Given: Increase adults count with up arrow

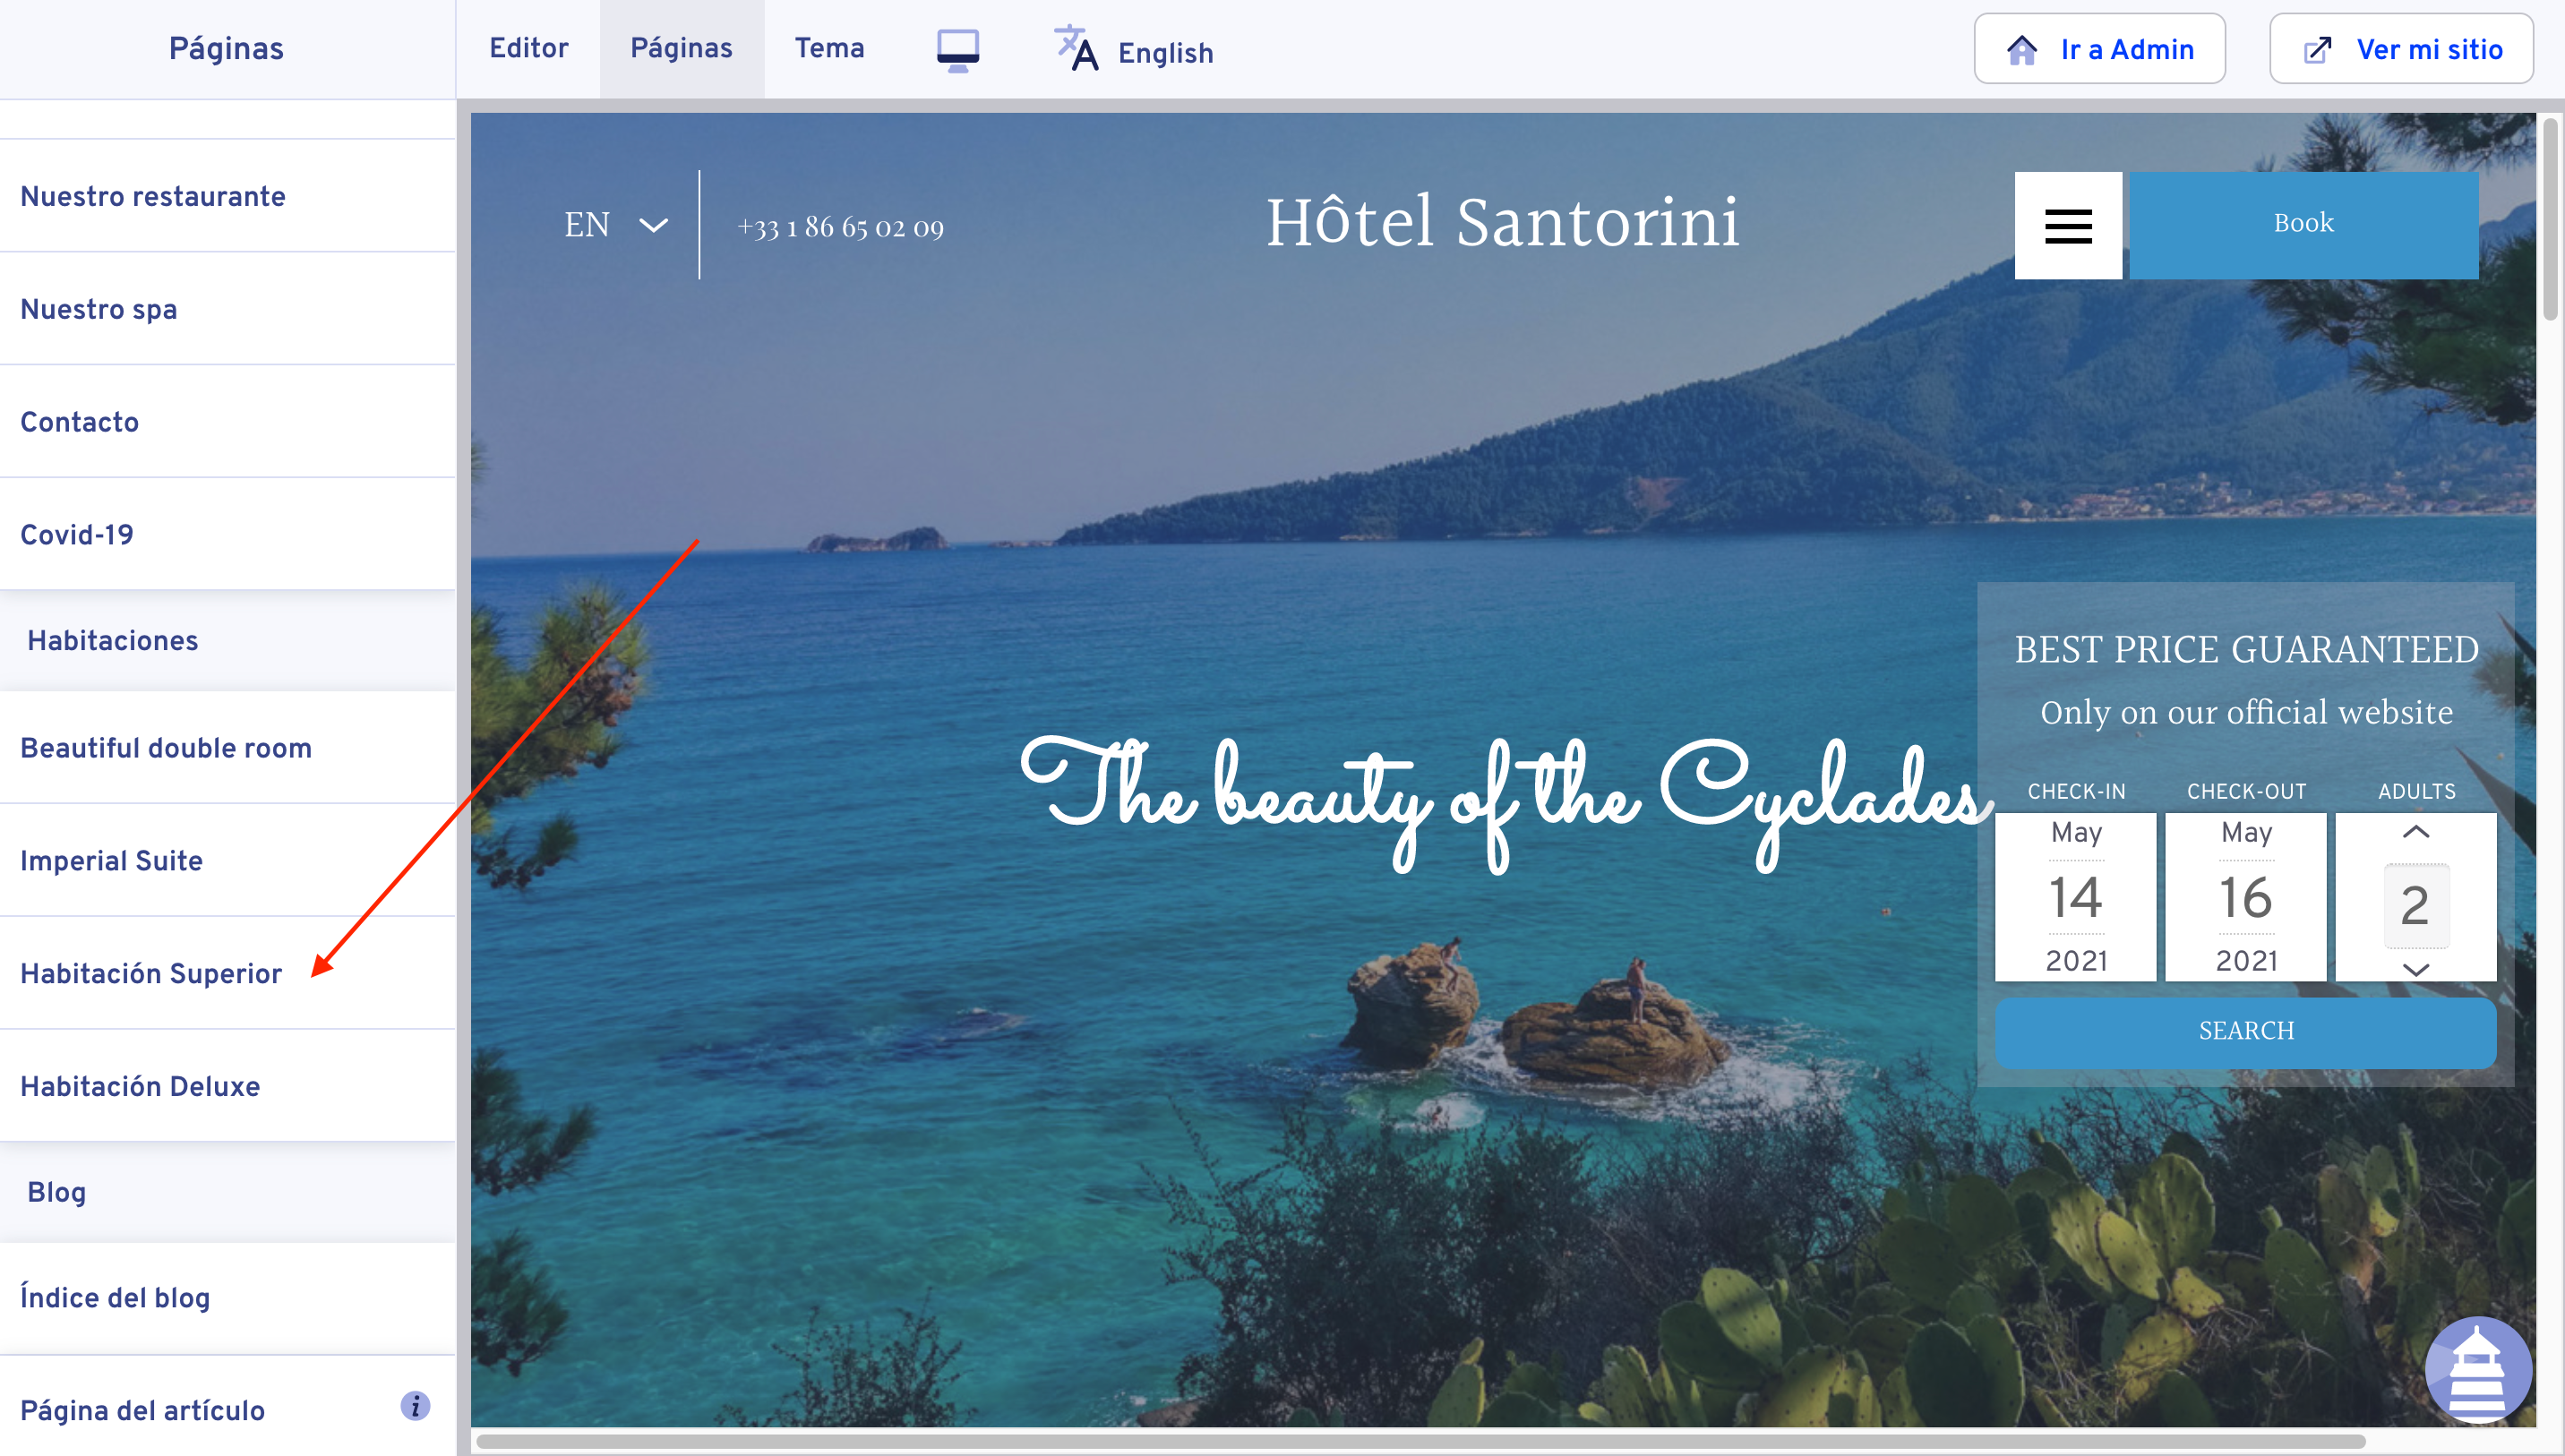Looking at the screenshot, I should tap(2415, 832).
